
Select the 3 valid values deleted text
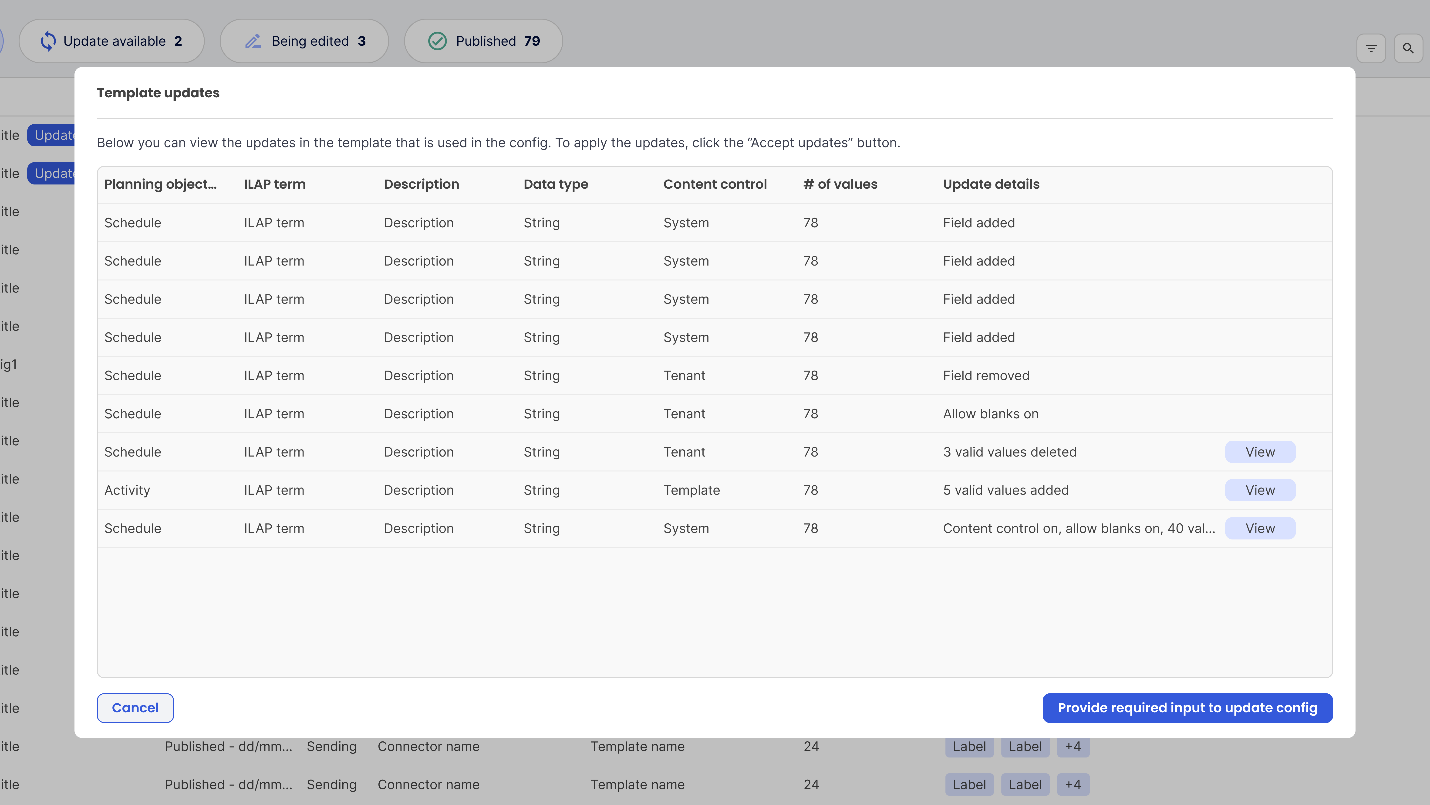tap(1010, 452)
